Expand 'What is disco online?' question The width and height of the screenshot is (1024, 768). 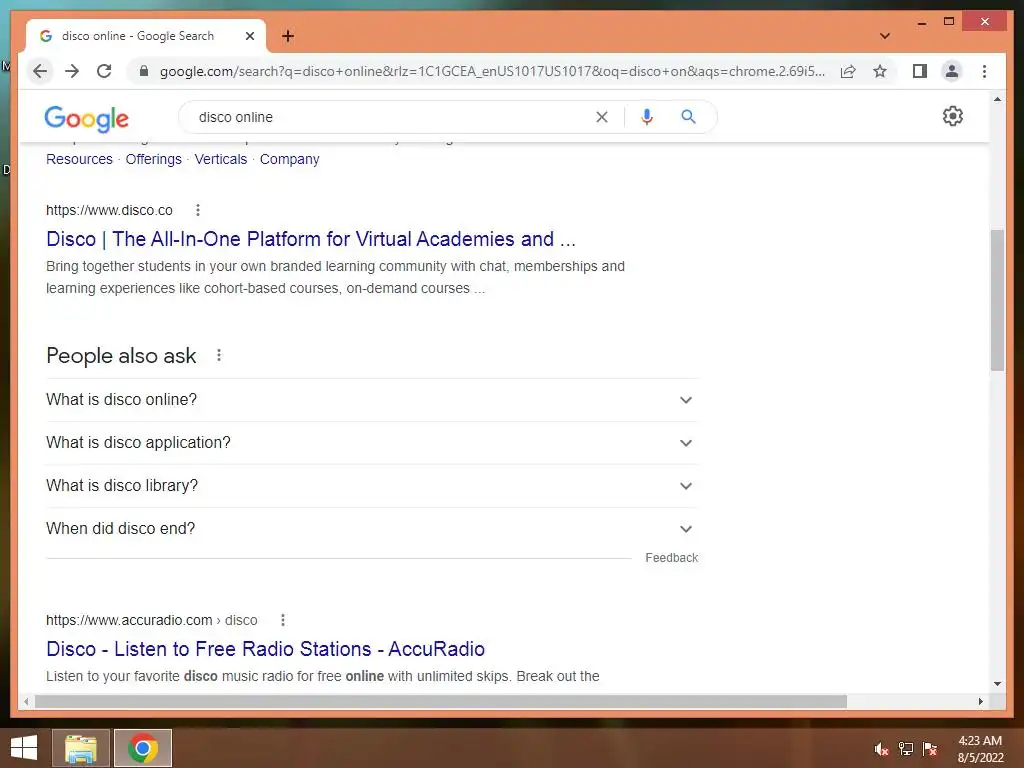pos(372,400)
